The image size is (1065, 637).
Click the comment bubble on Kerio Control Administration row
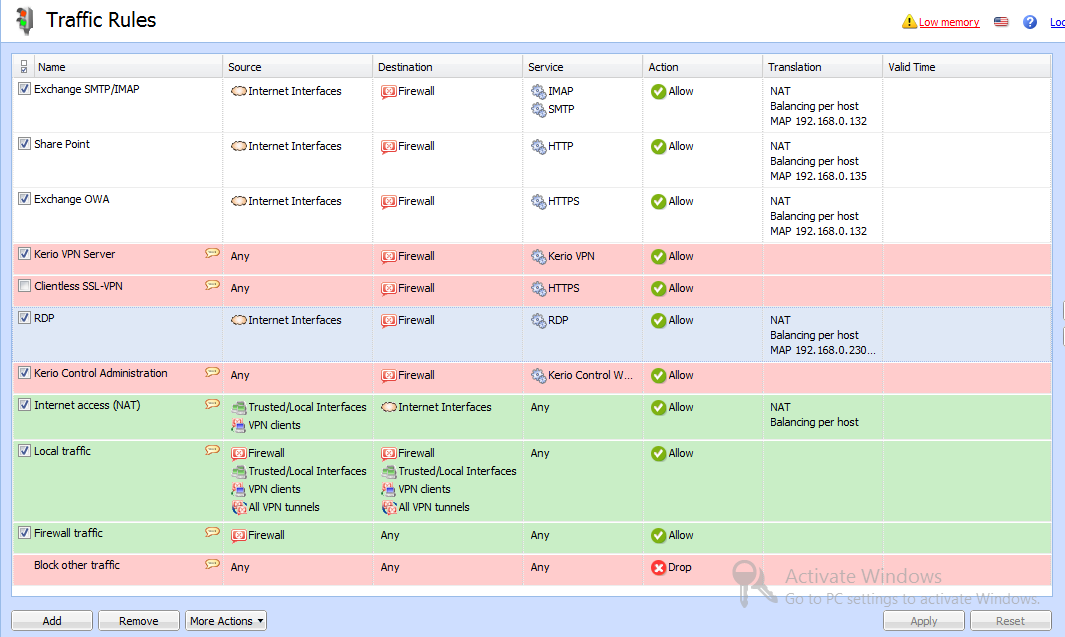(213, 372)
